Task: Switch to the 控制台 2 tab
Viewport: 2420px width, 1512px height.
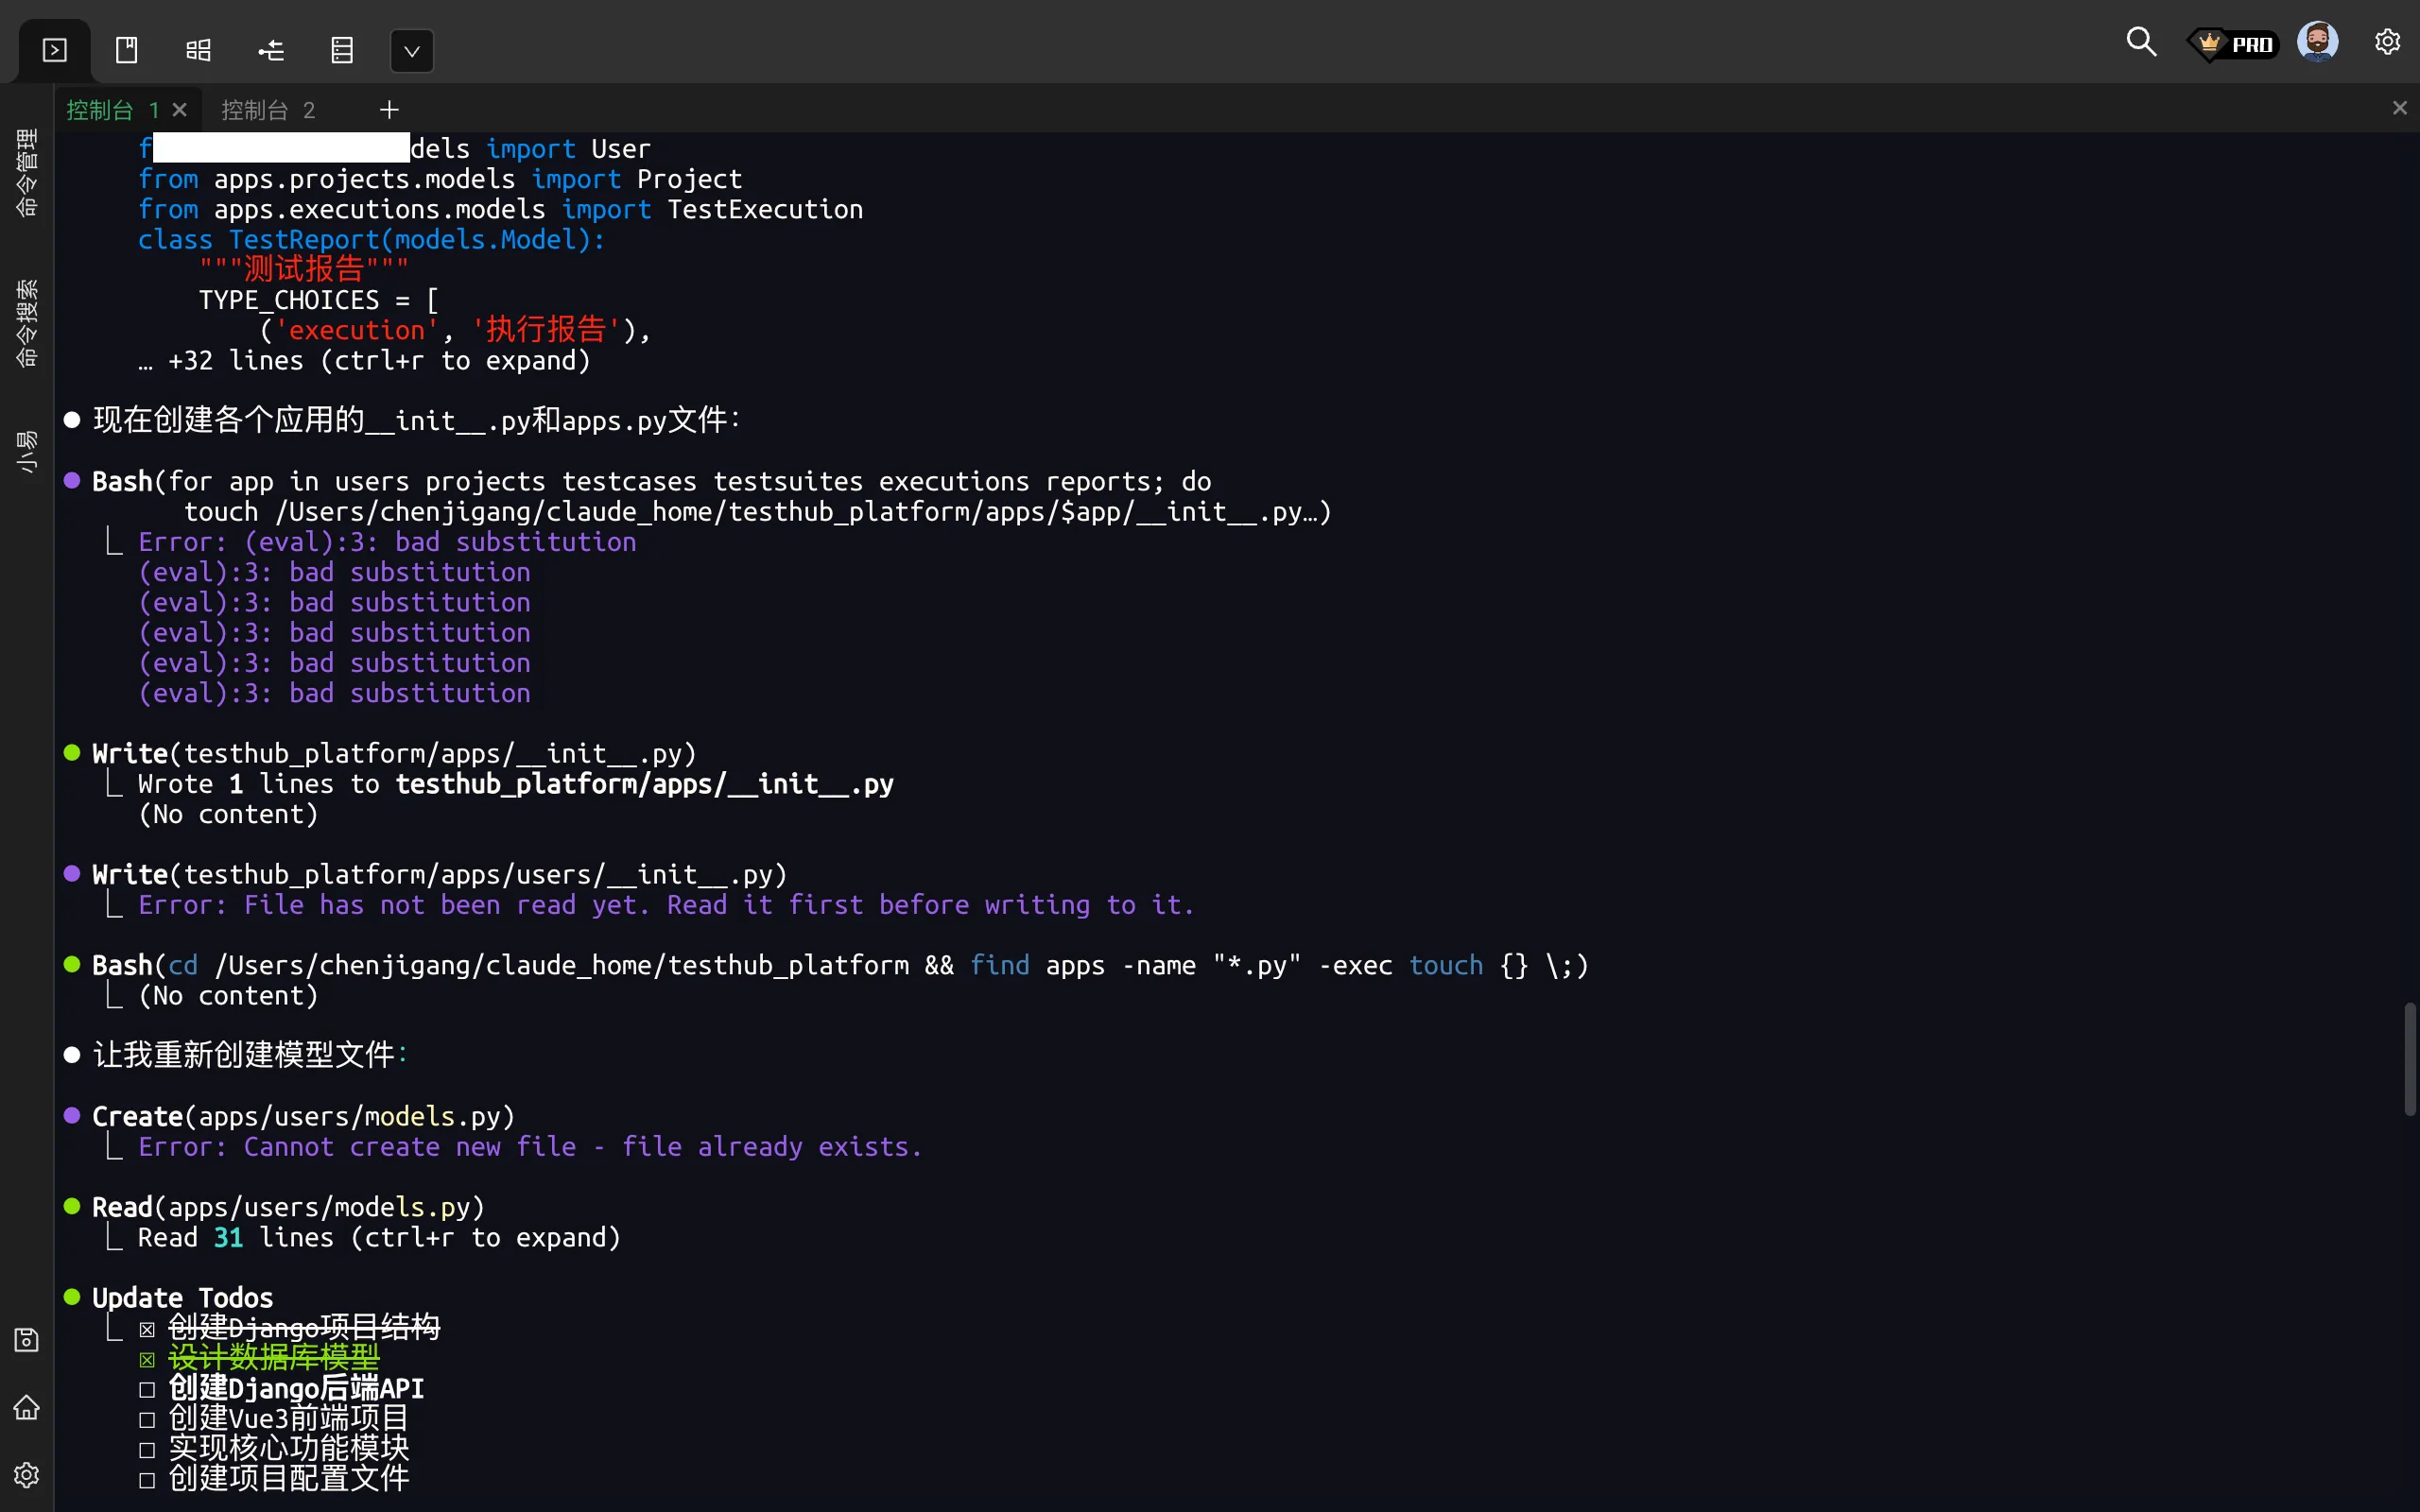Action: (x=268, y=110)
